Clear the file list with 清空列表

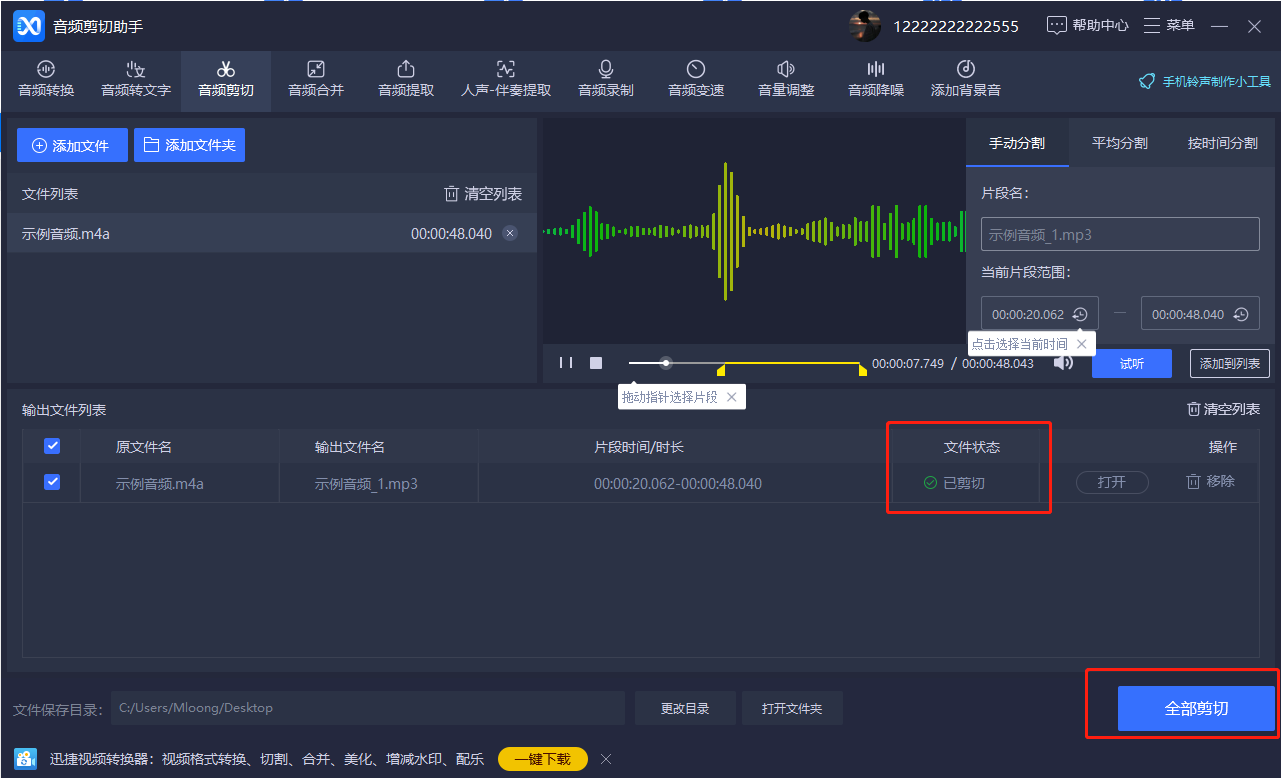click(483, 194)
